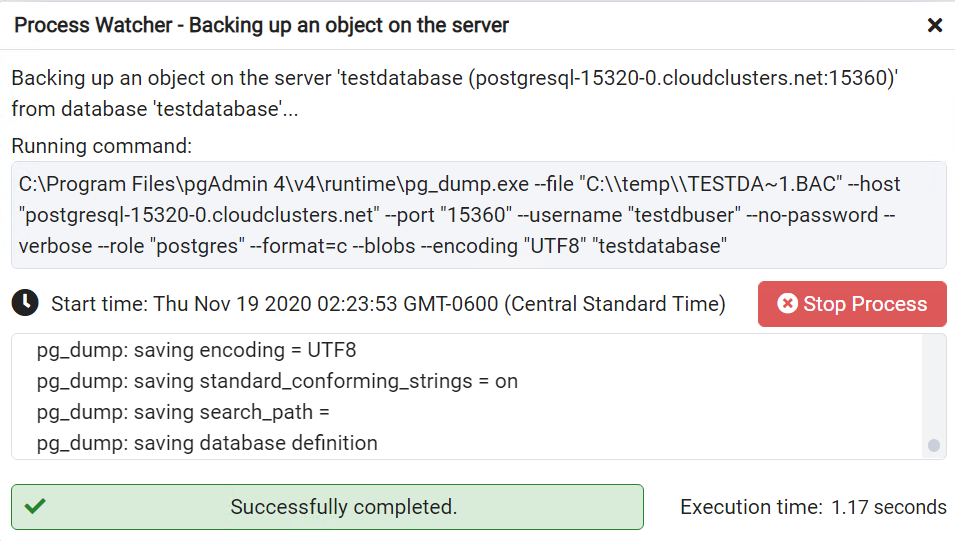The image size is (955, 541).
Task: Select the 'saving standard_conforming_strings = on' log line
Action: pos(277,381)
